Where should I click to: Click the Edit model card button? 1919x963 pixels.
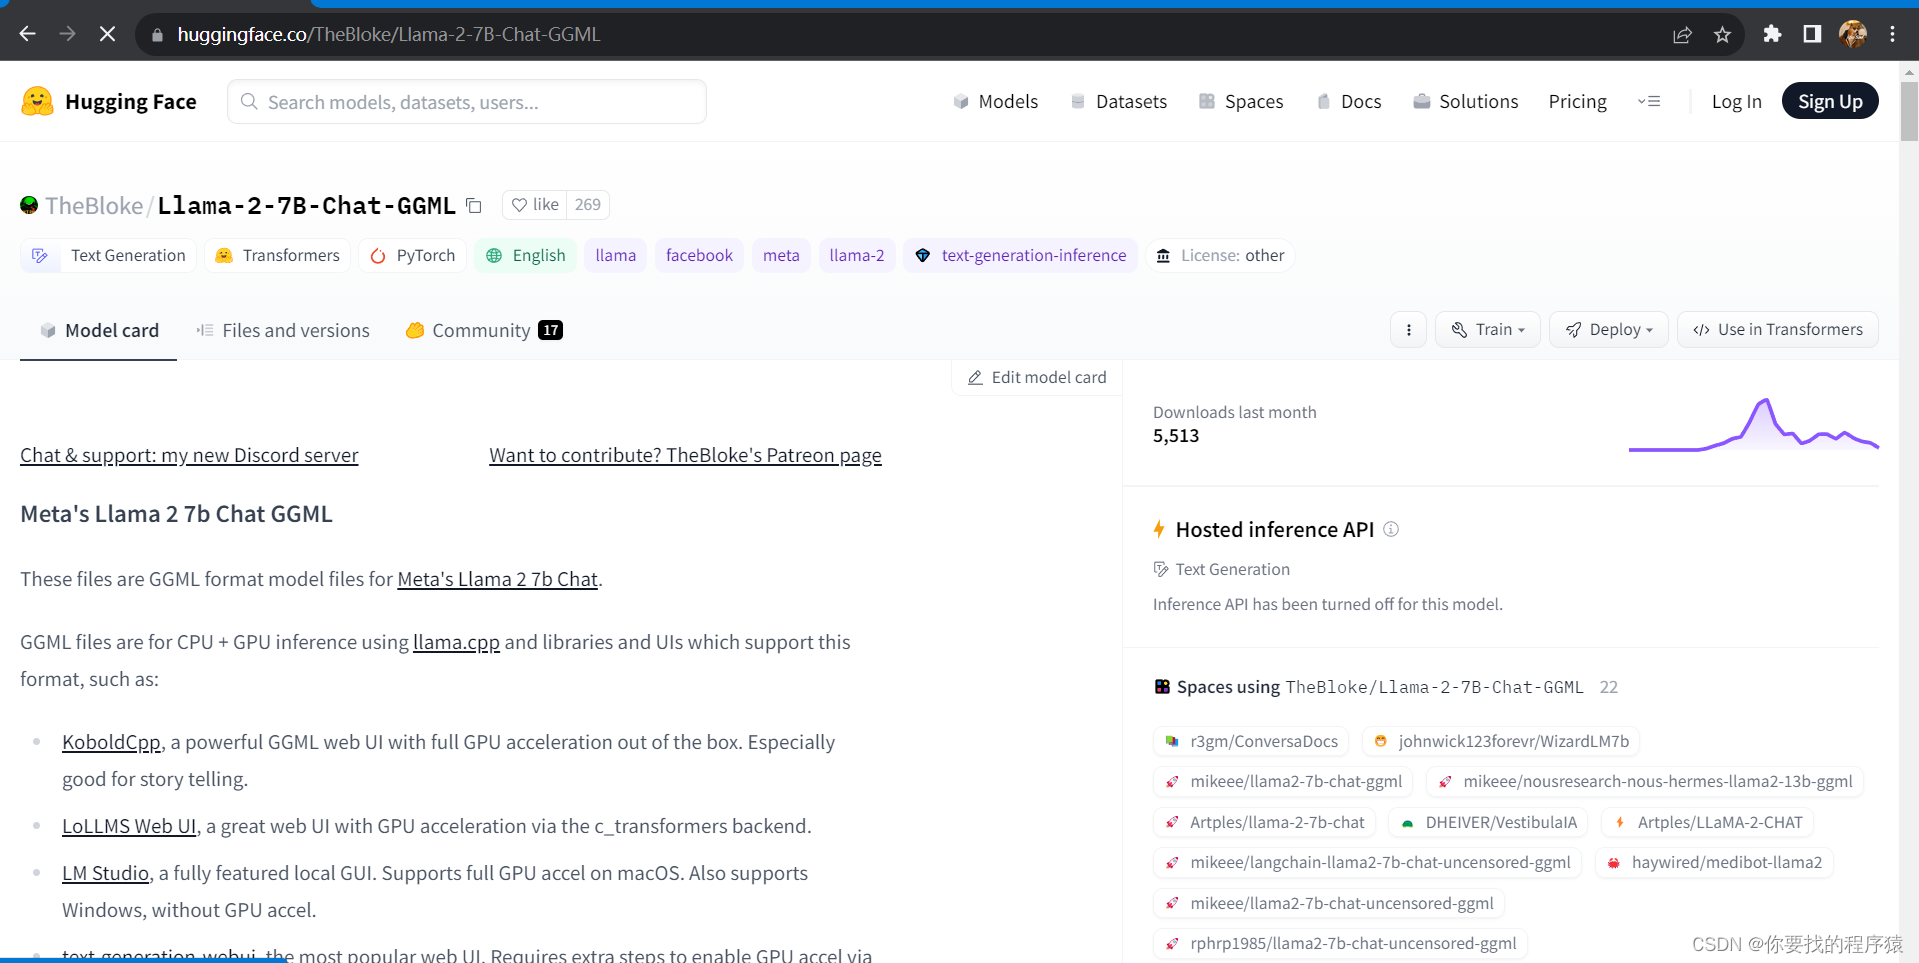(1037, 377)
